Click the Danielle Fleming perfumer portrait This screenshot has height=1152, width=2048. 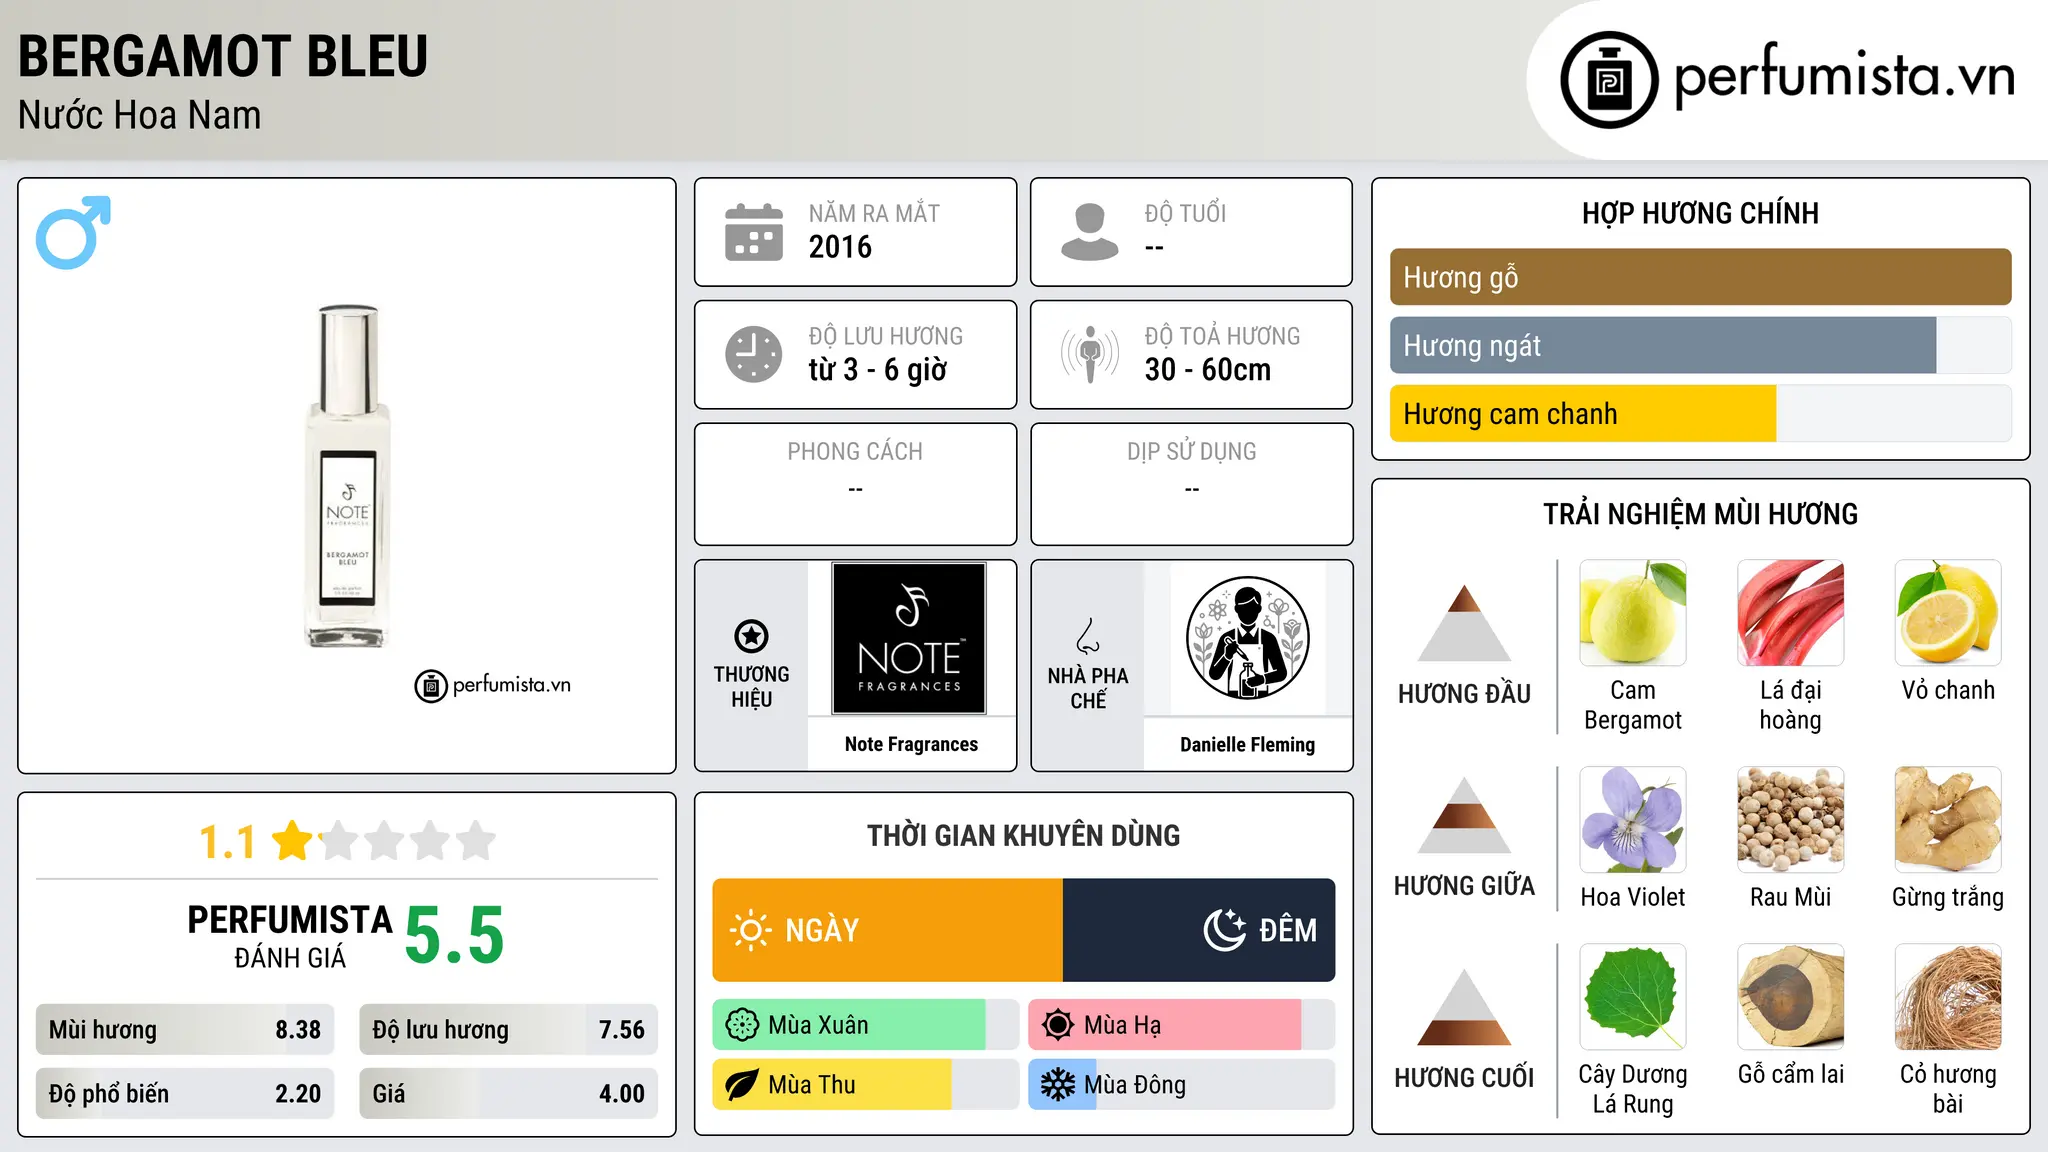pyautogui.click(x=1247, y=638)
